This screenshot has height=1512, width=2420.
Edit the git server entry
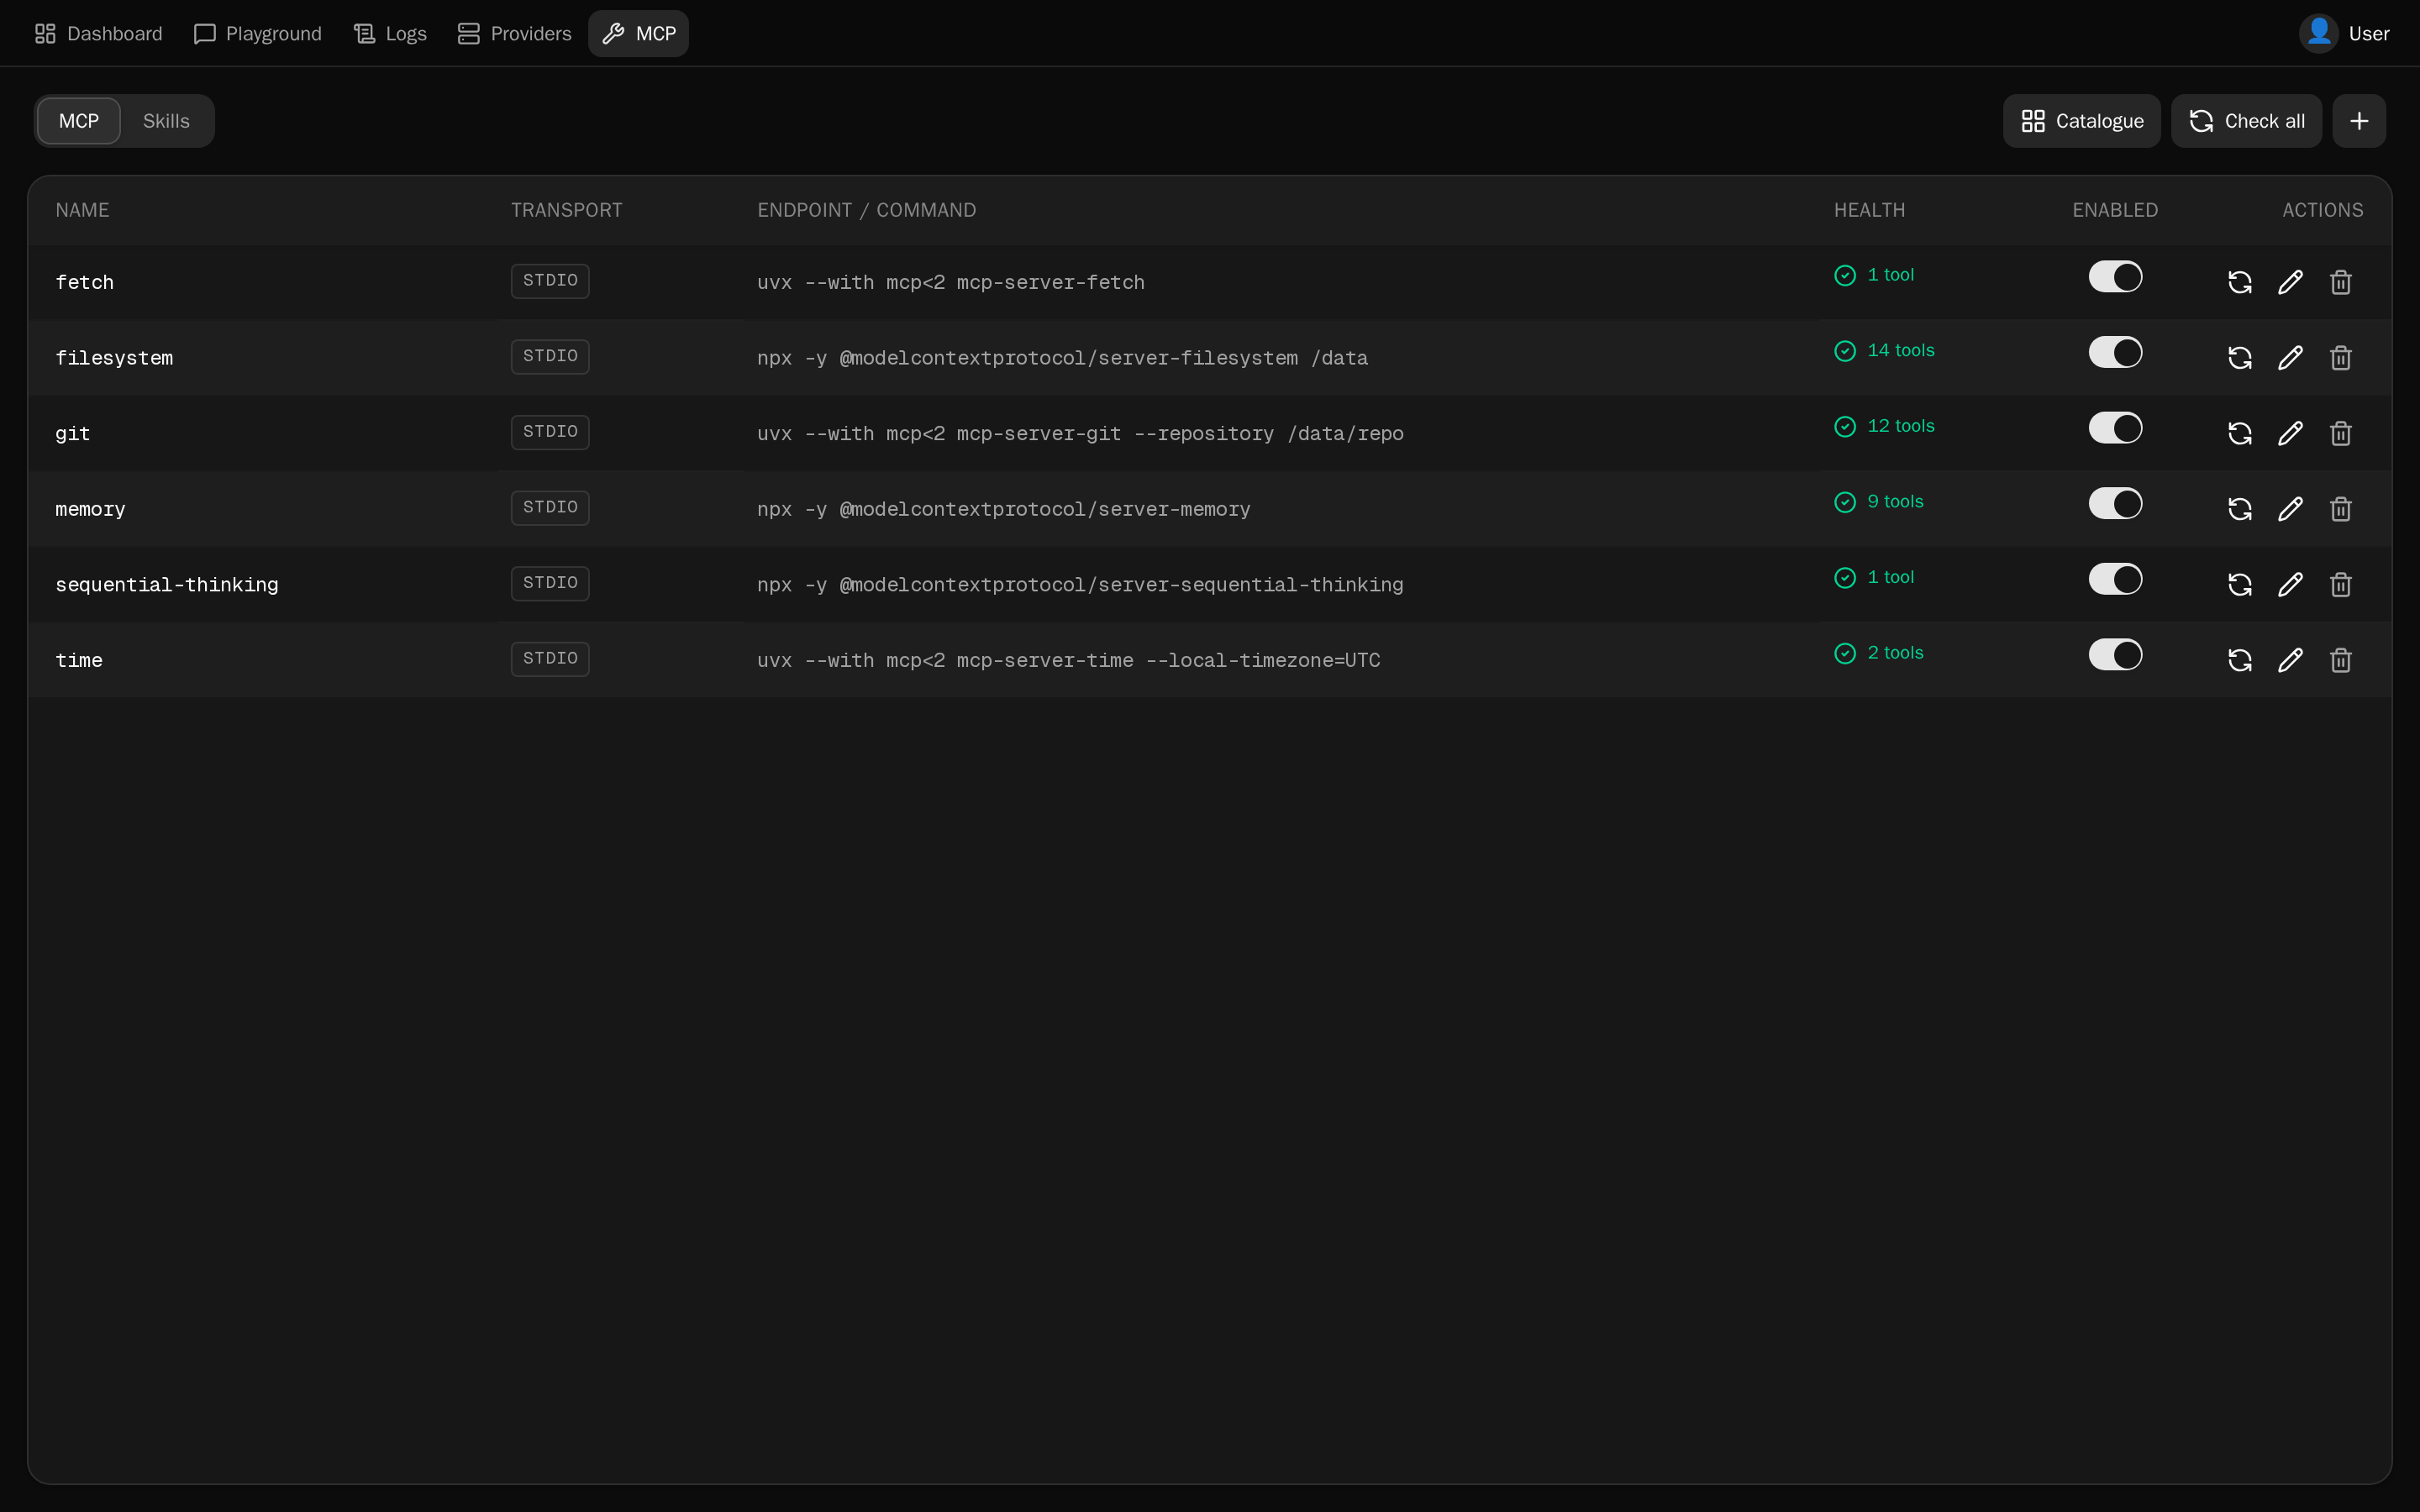2290,433
